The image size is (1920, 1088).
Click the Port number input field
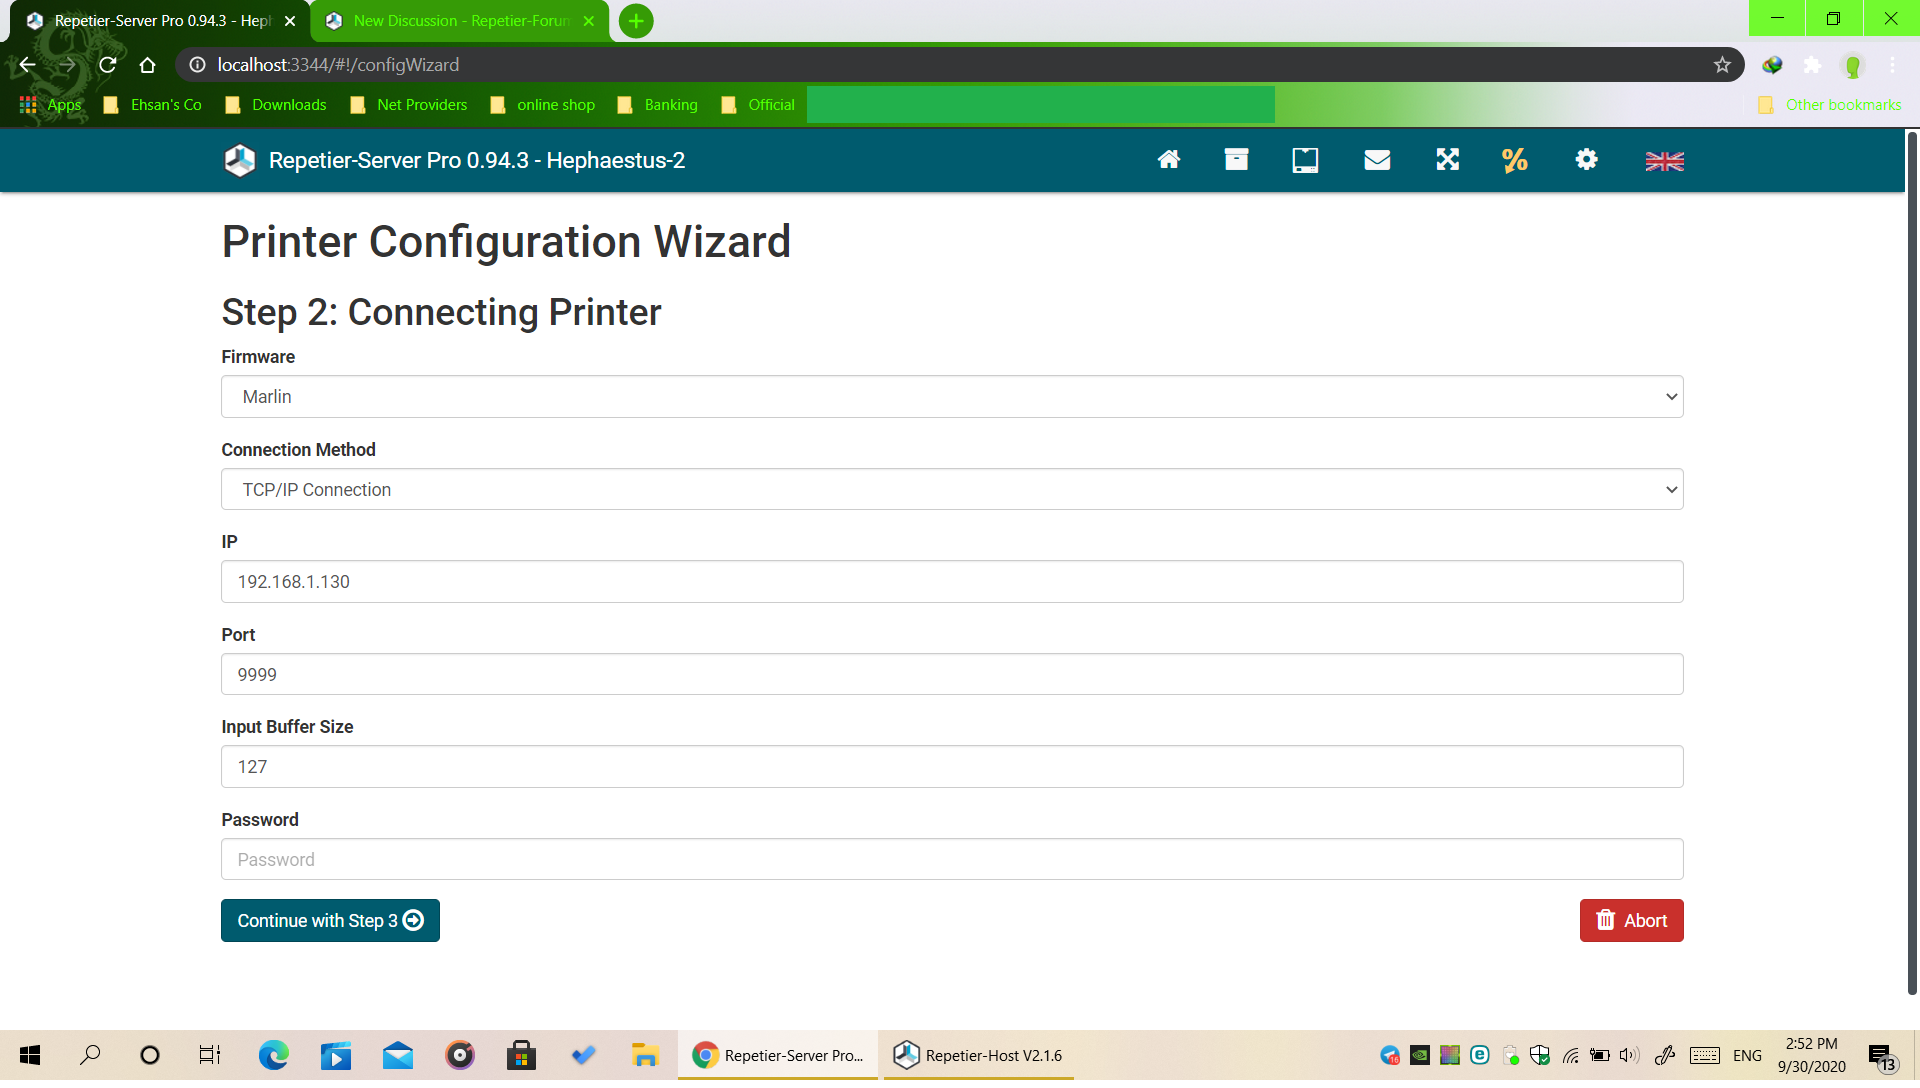click(x=952, y=674)
